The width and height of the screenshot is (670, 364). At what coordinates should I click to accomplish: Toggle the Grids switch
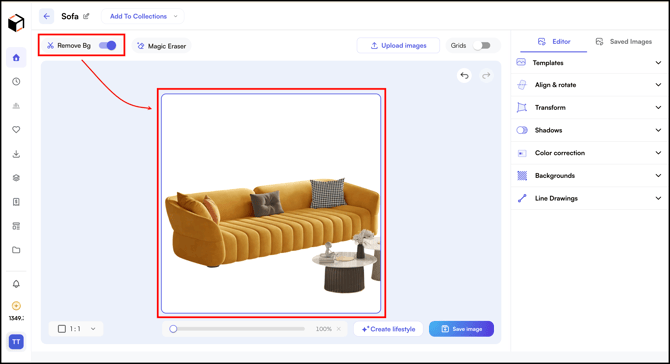coord(482,45)
